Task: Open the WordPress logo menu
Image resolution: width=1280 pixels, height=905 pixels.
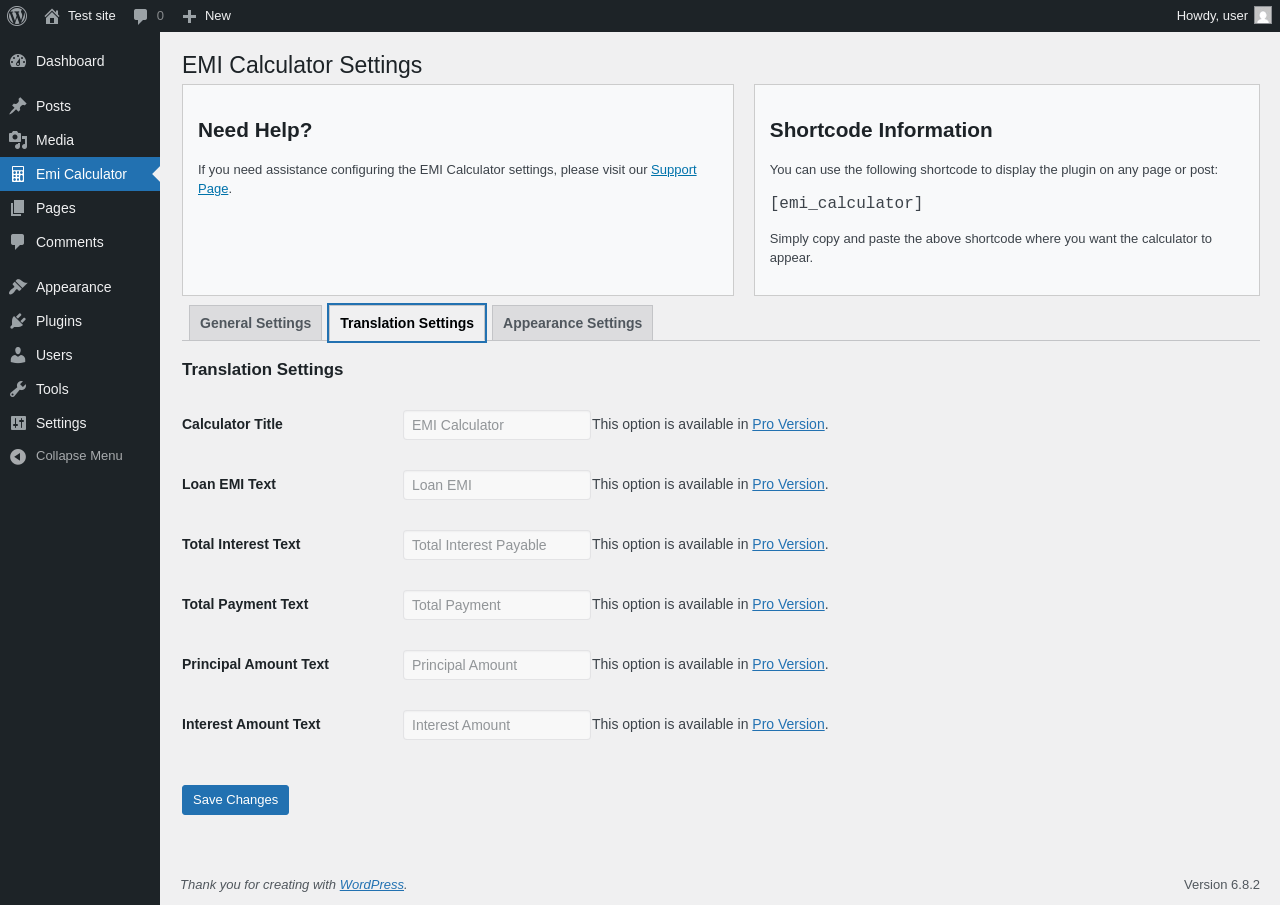Action: click(17, 16)
